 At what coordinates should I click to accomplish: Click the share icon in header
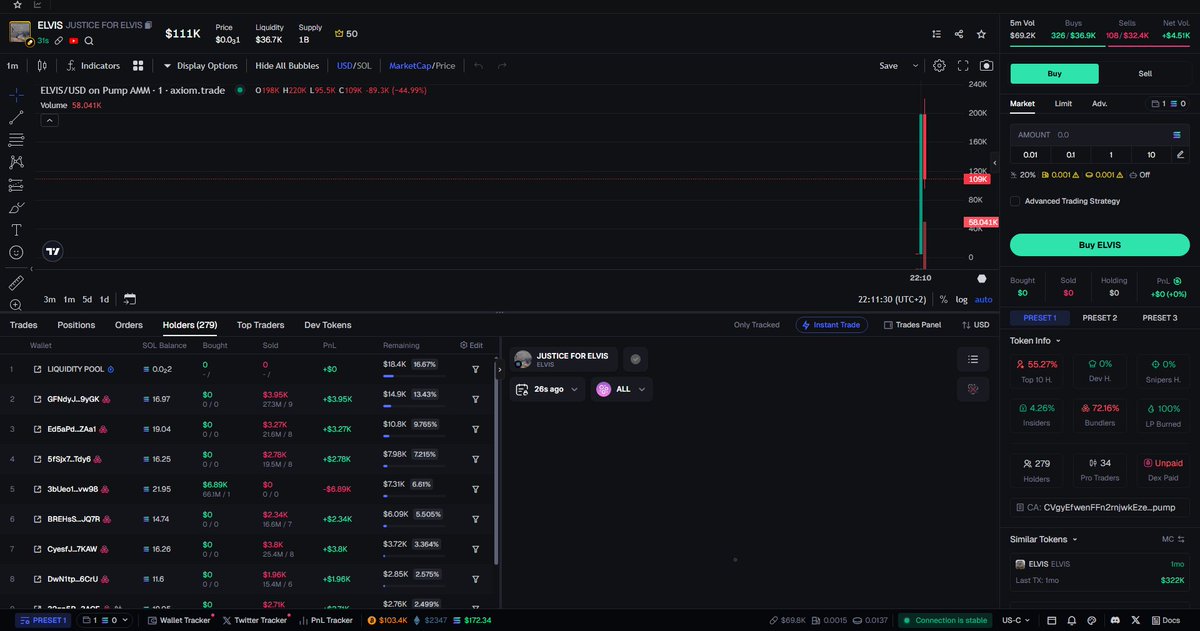tap(959, 34)
